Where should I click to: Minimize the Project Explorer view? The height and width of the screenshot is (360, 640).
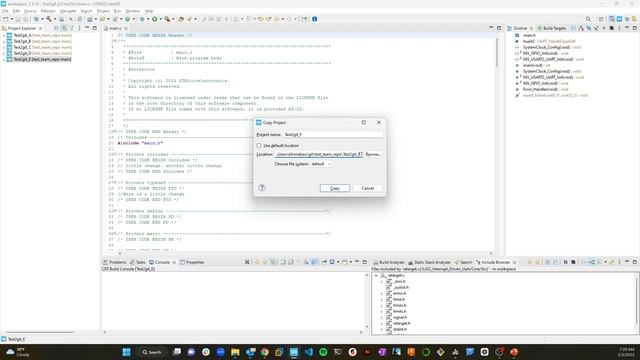[x=87, y=28]
